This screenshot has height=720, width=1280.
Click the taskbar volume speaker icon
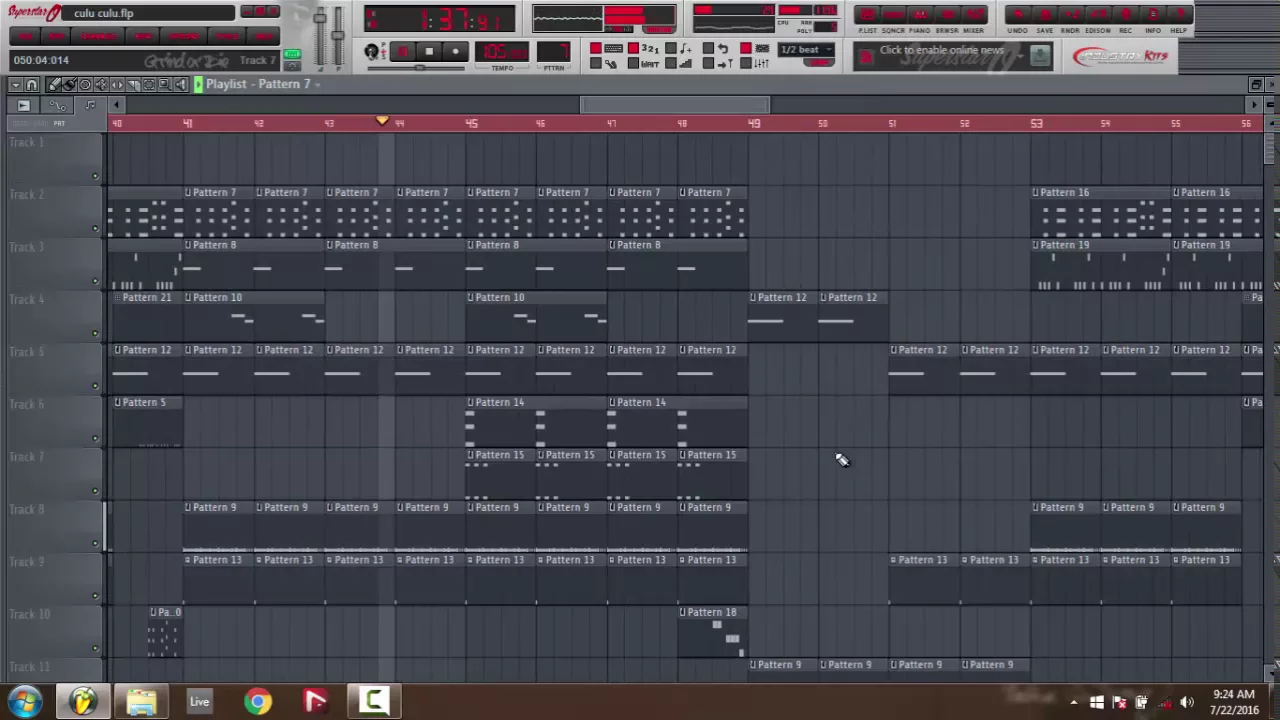coord(1187,702)
